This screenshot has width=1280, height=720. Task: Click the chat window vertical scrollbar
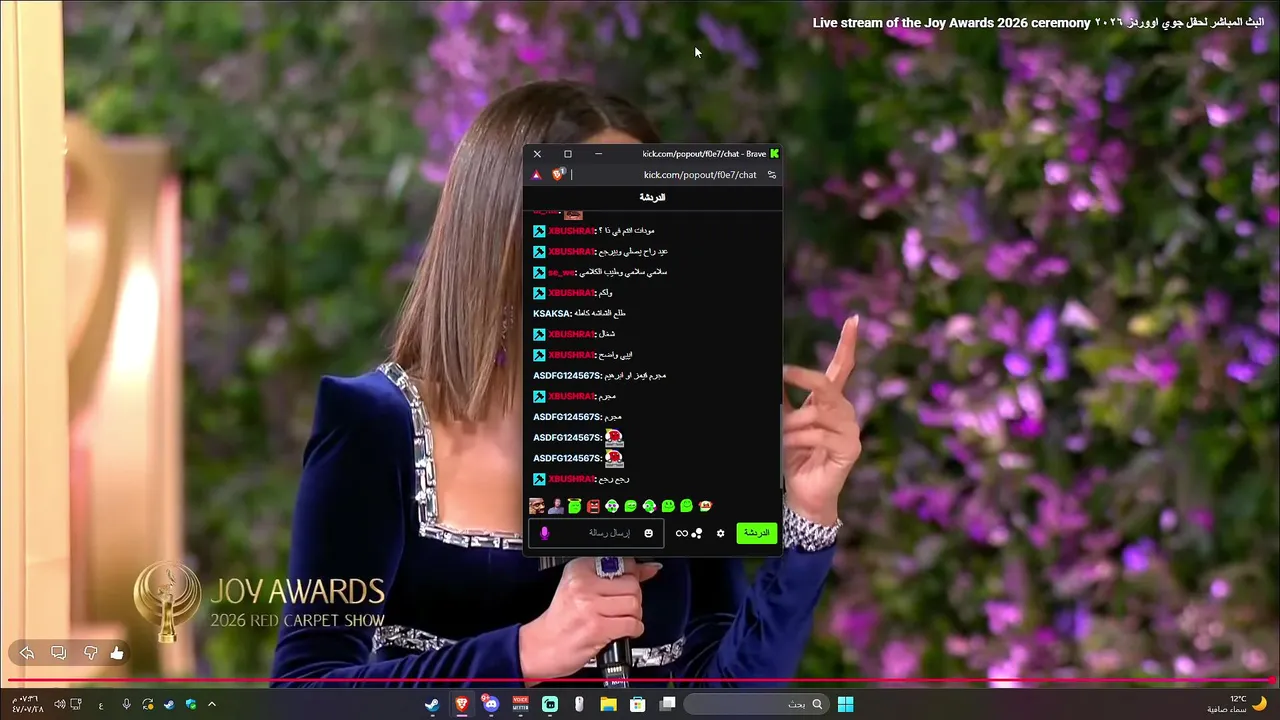click(x=780, y=445)
